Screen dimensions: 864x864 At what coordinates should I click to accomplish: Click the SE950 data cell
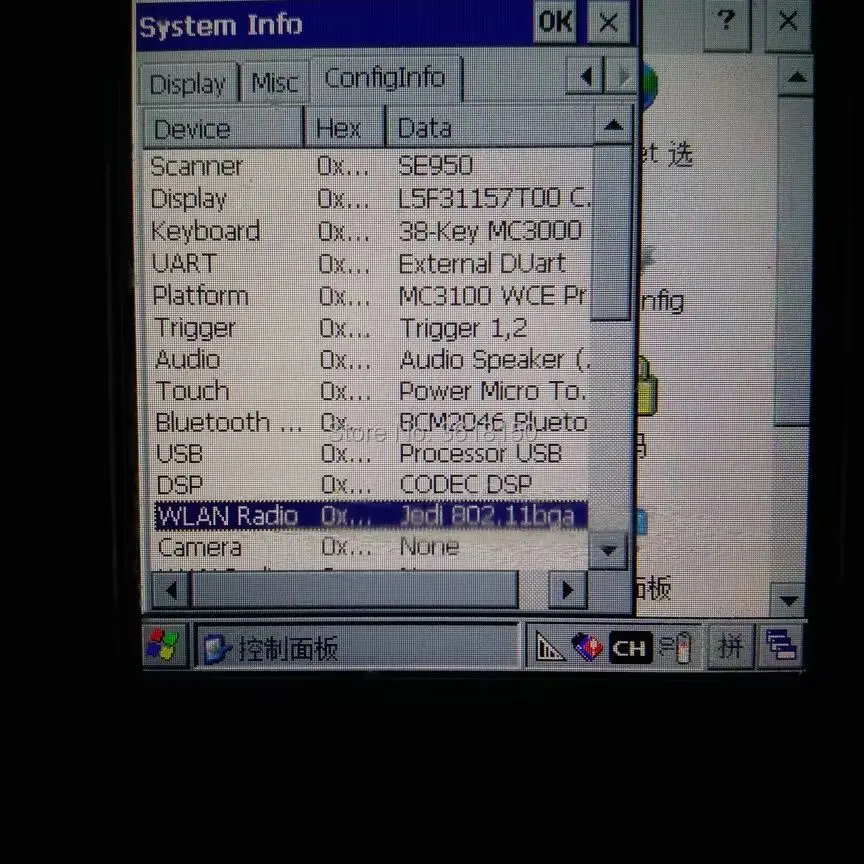click(x=435, y=165)
